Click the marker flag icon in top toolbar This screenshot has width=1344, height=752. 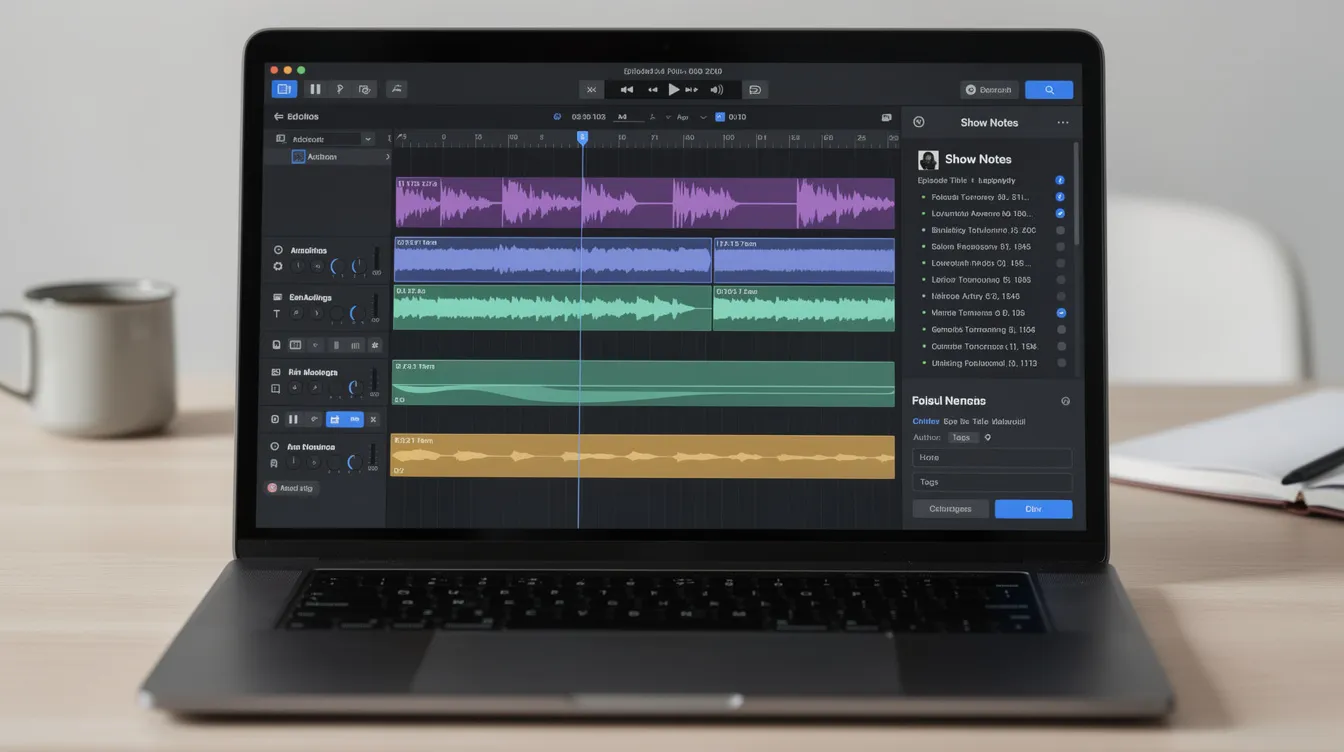[x=340, y=89]
